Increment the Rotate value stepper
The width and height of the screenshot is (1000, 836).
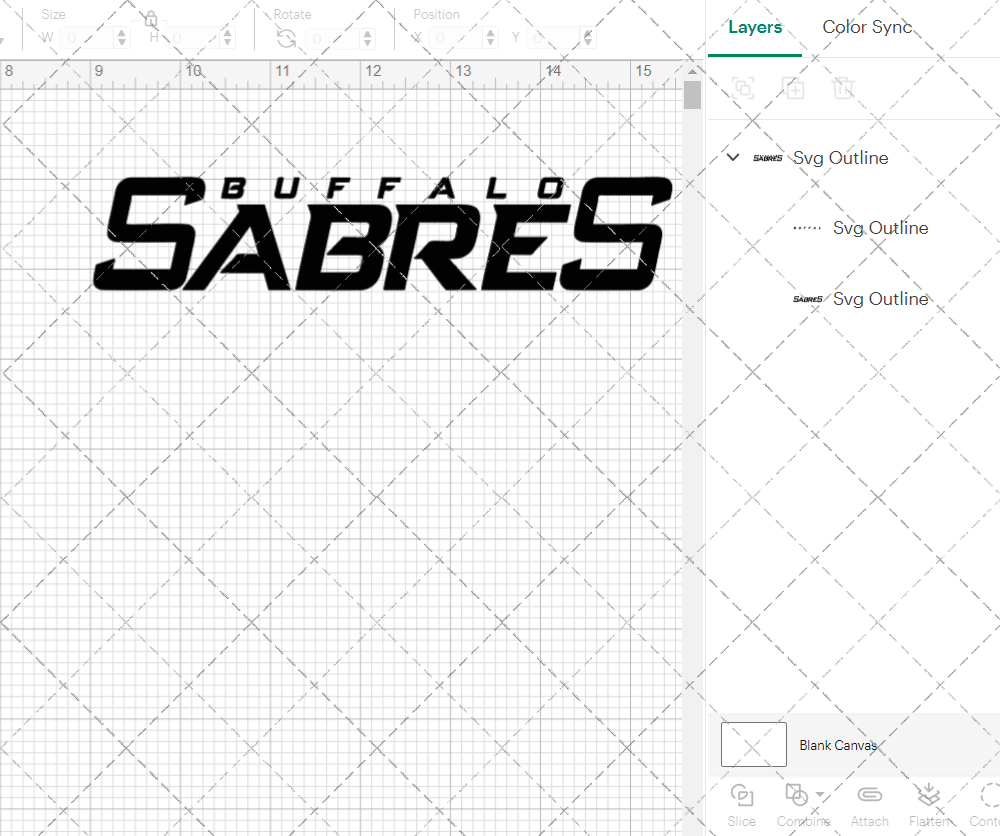tap(367, 31)
